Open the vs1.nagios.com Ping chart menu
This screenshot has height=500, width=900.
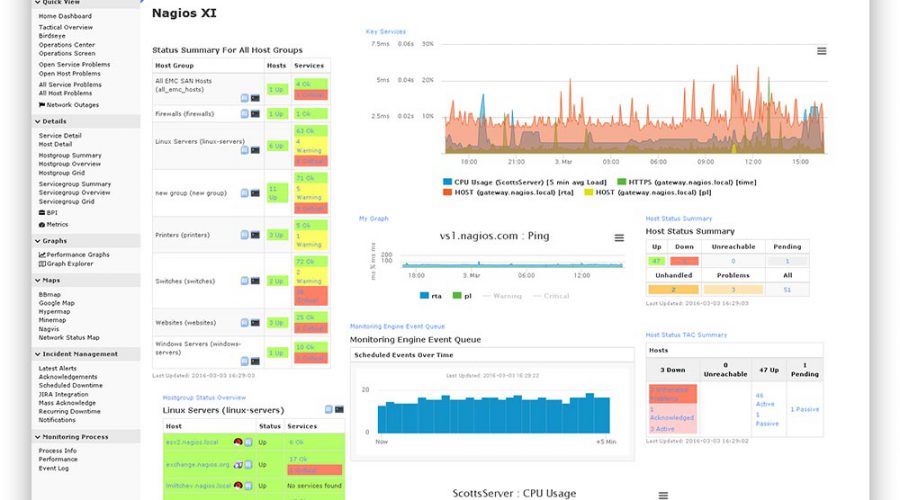pyautogui.click(x=619, y=238)
